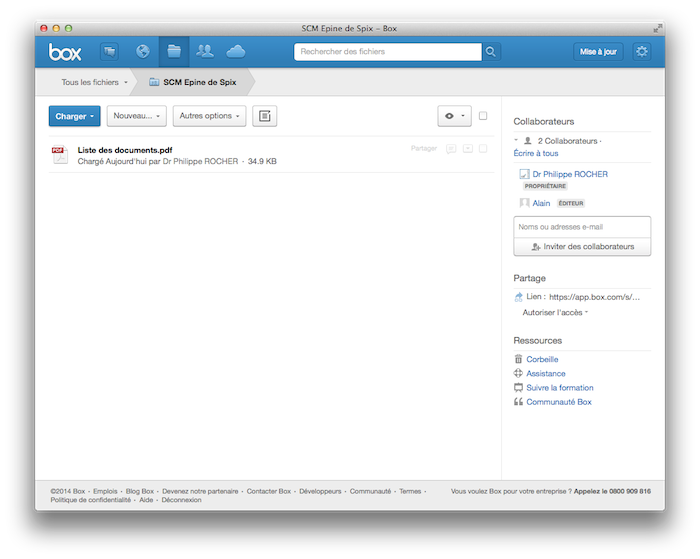Image resolution: width=700 pixels, height=559 pixels.
Task: Open the gear settings icon
Action: click(x=641, y=52)
